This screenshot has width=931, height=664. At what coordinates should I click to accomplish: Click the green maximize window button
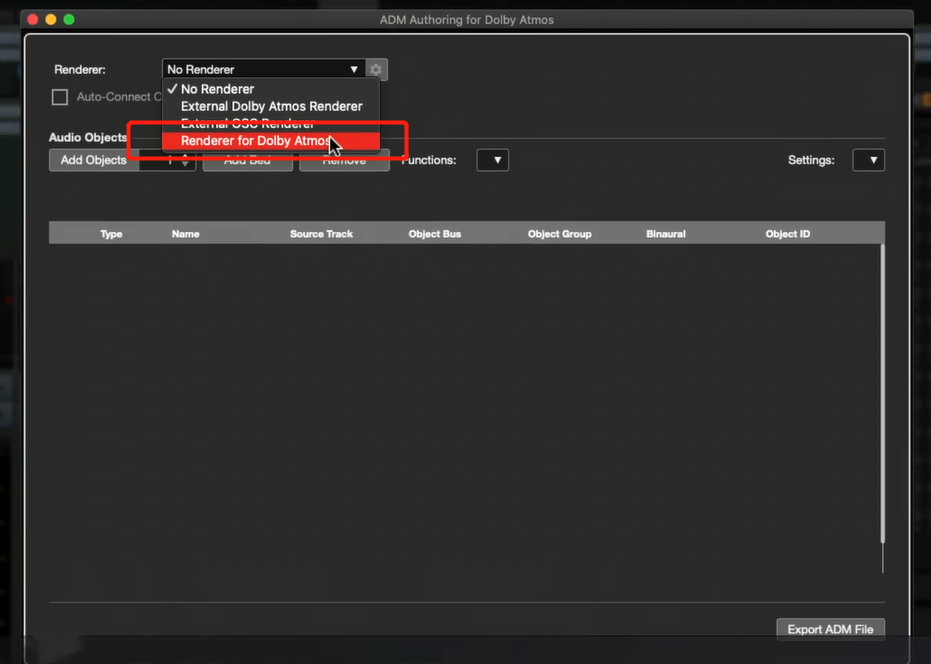69,19
